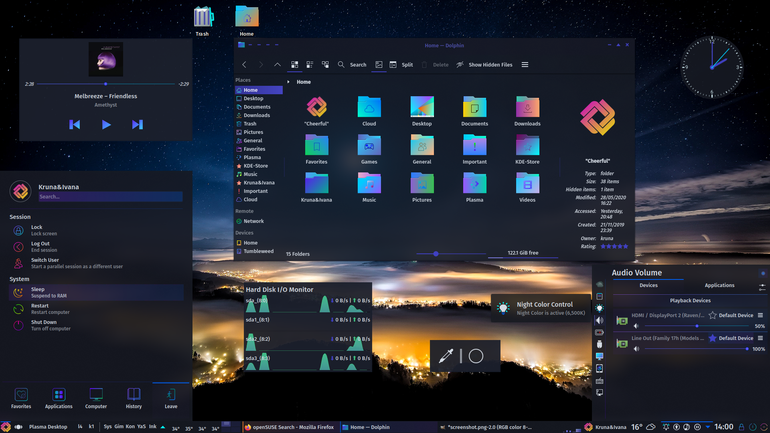This screenshot has height=433, width=770.
Task: Click Split view button in Dolphin
Action: click(x=401, y=65)
